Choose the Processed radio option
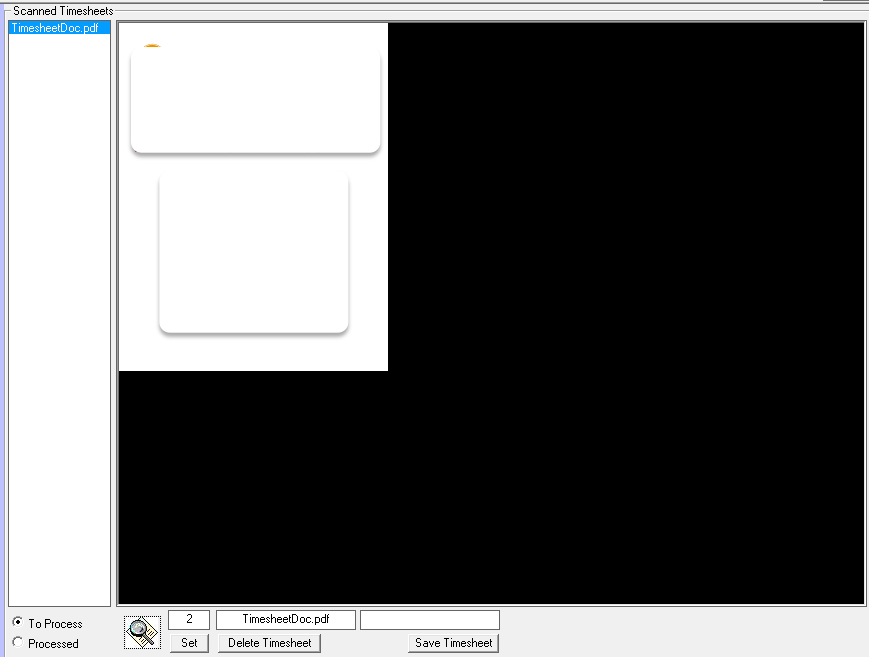The image size is (869, 657). point(17,643)
